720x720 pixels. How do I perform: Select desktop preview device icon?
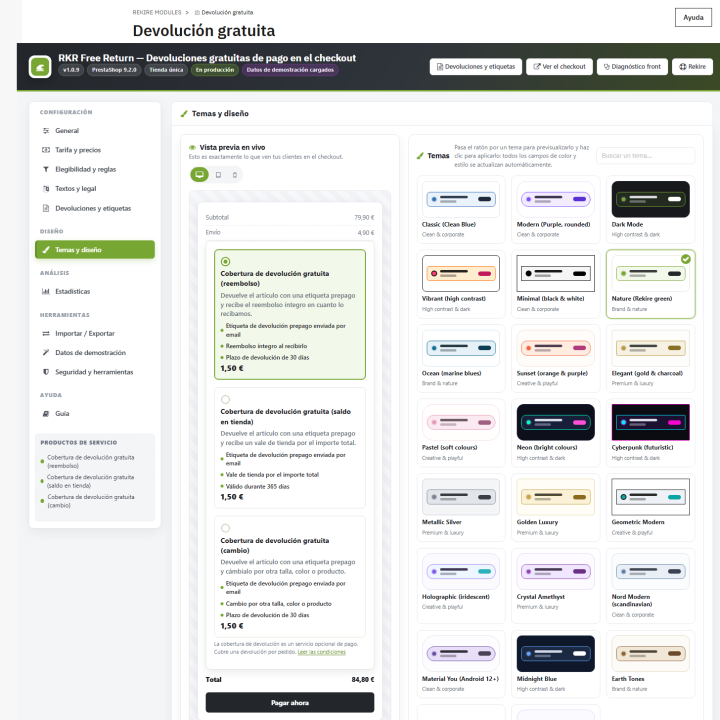tap(199, 174)
